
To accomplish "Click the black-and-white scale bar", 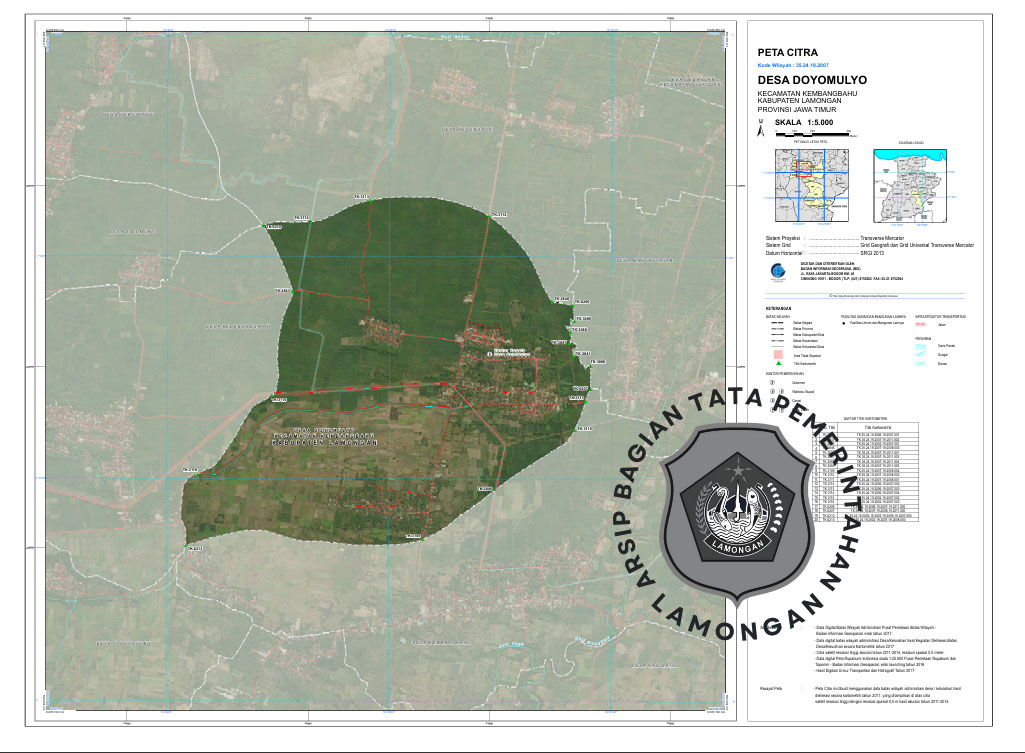I will pyautogui.click(x=810, y=133).
